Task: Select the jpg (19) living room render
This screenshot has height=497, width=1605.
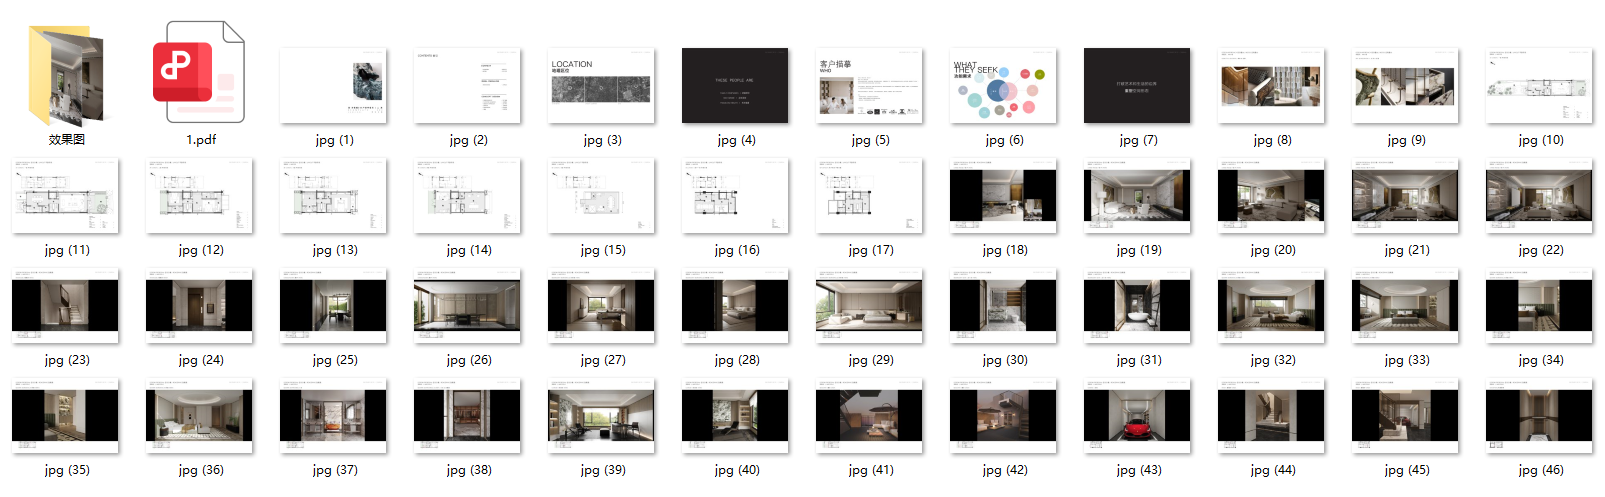Action: tap(1137, 196)
